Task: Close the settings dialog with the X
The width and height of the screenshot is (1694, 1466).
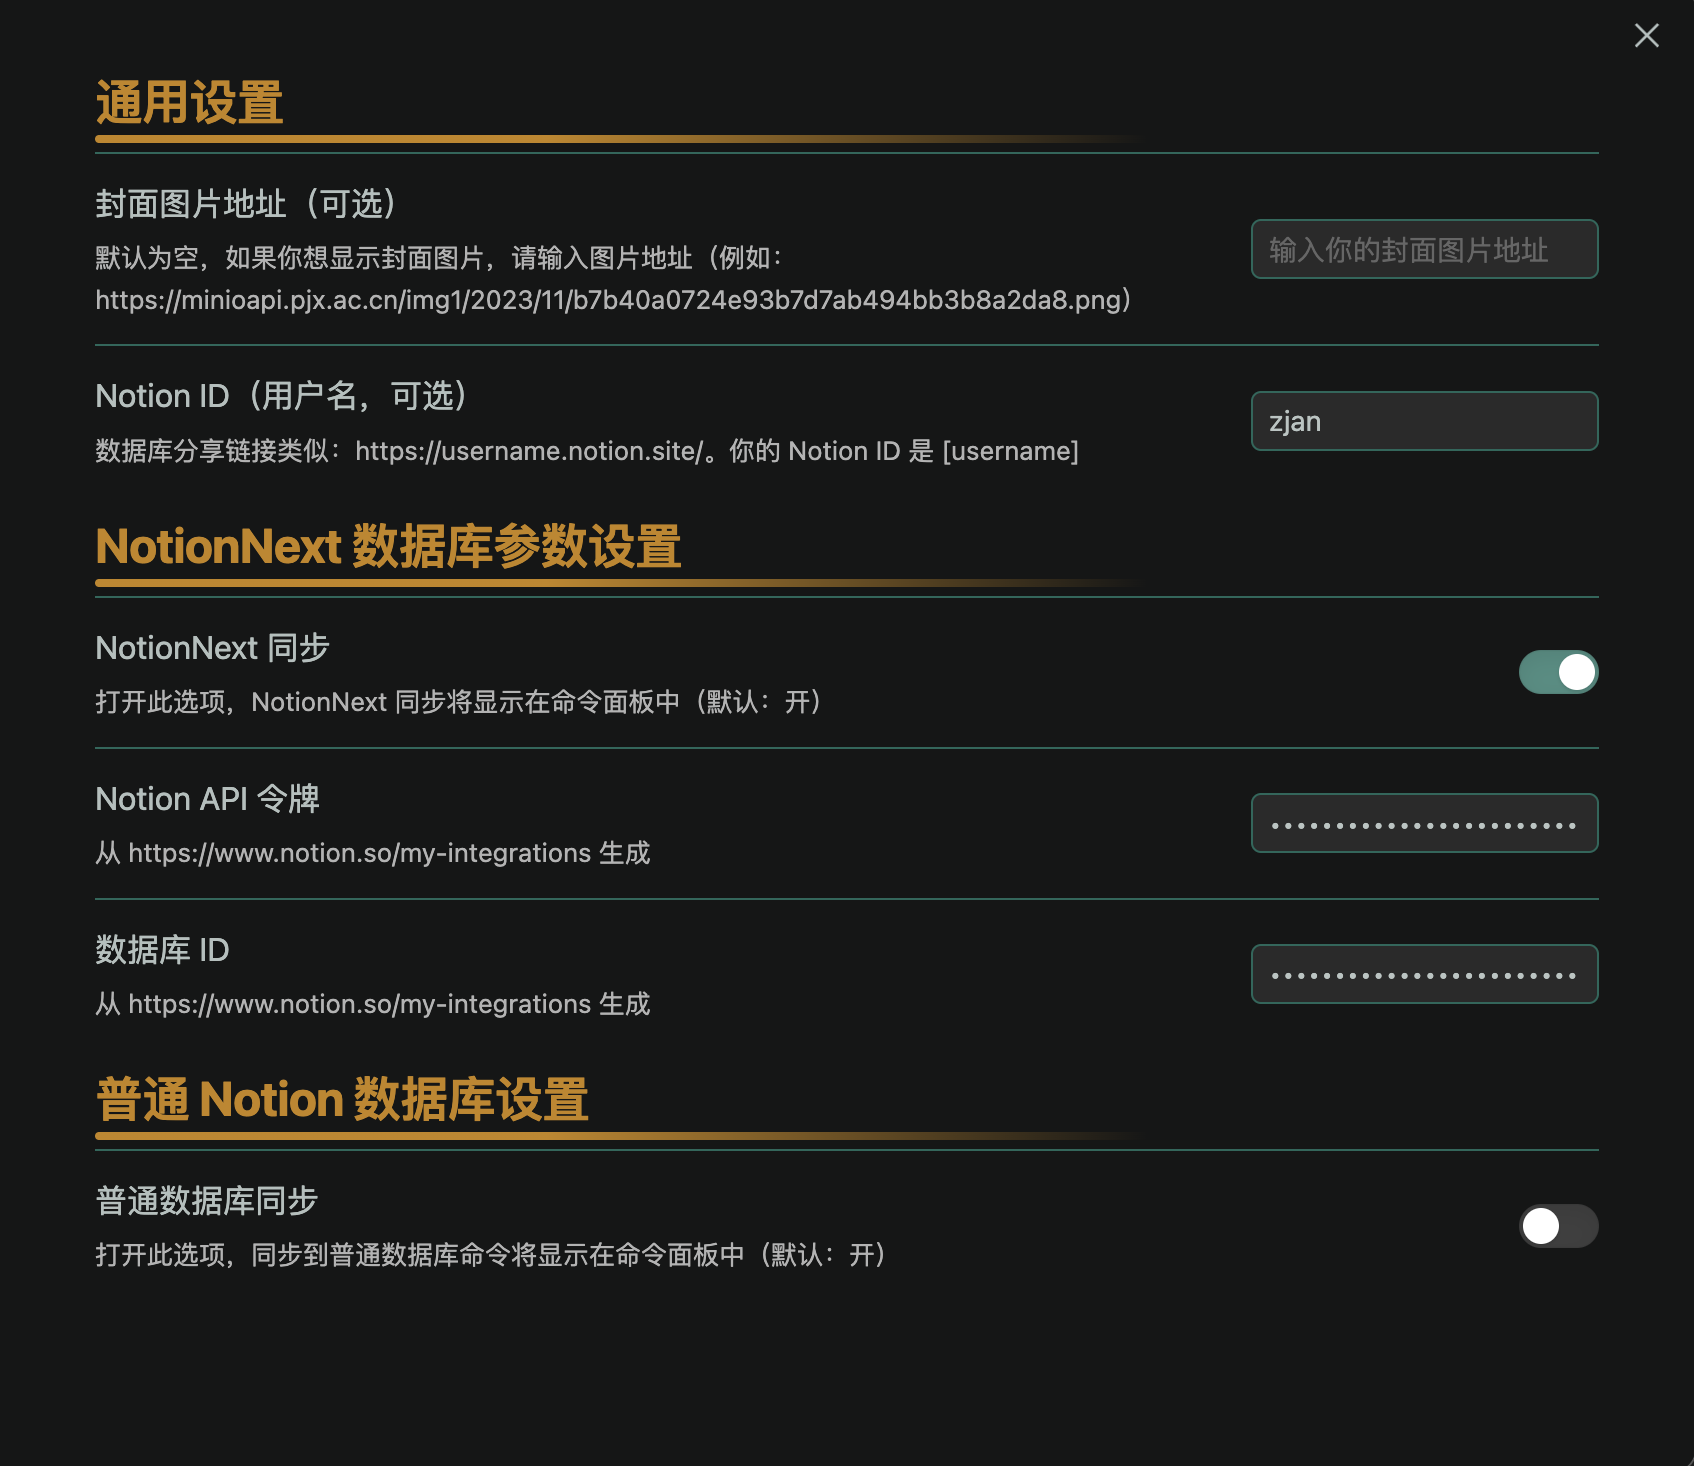Action: click(x=1646, y=36)
